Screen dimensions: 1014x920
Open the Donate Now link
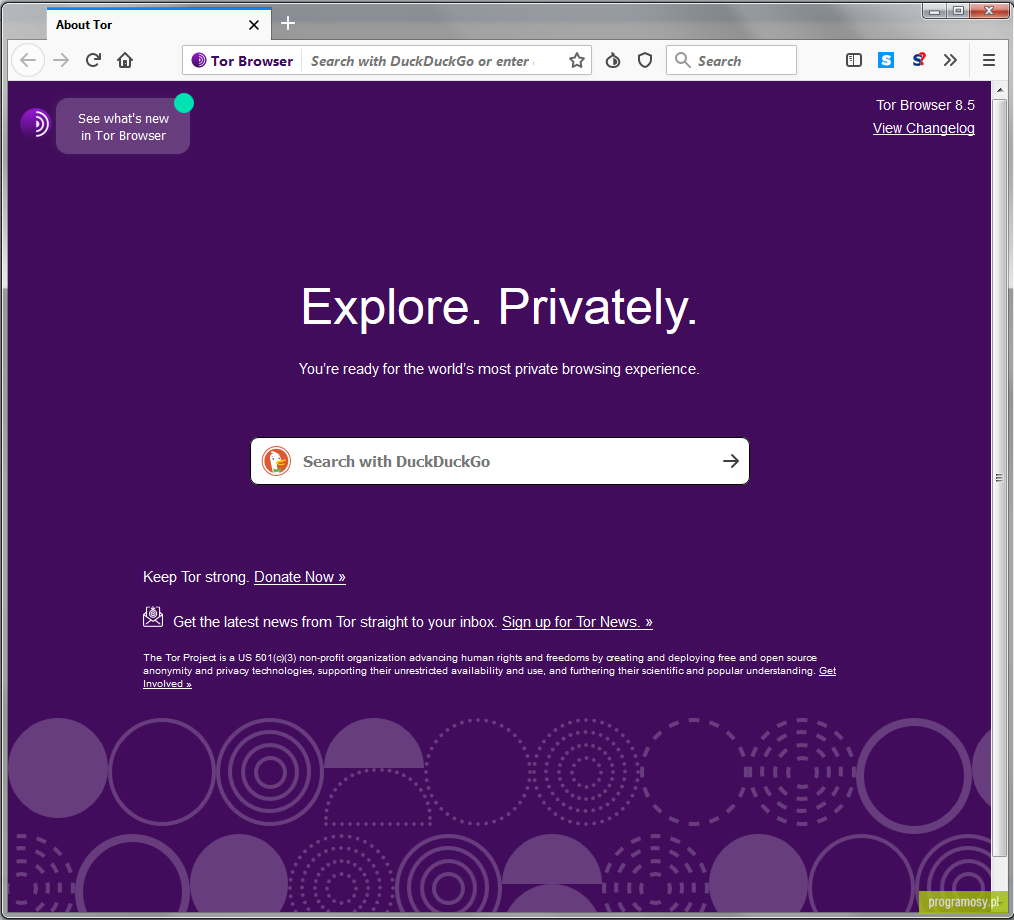299,577
